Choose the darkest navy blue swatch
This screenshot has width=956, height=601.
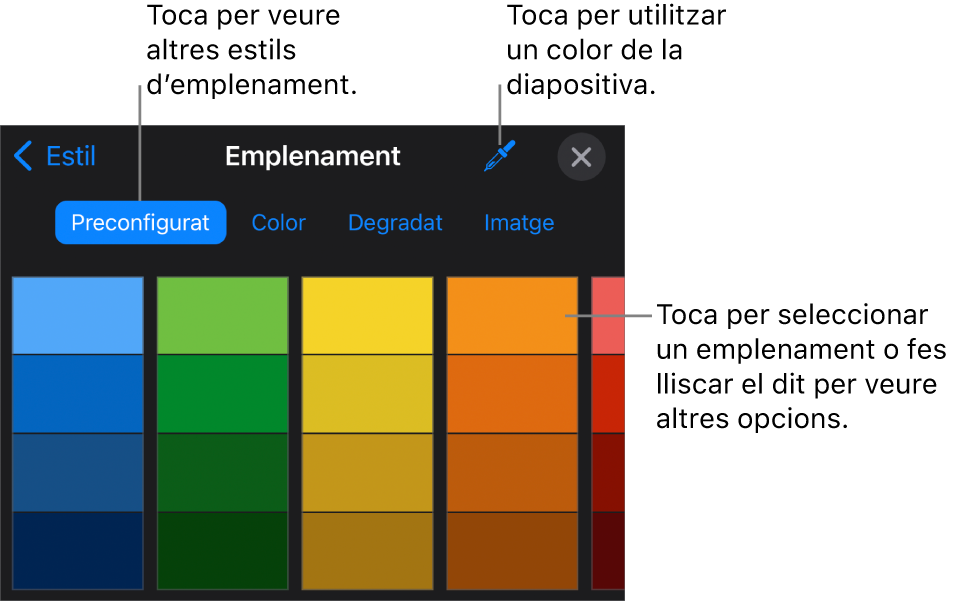point(78,551)
